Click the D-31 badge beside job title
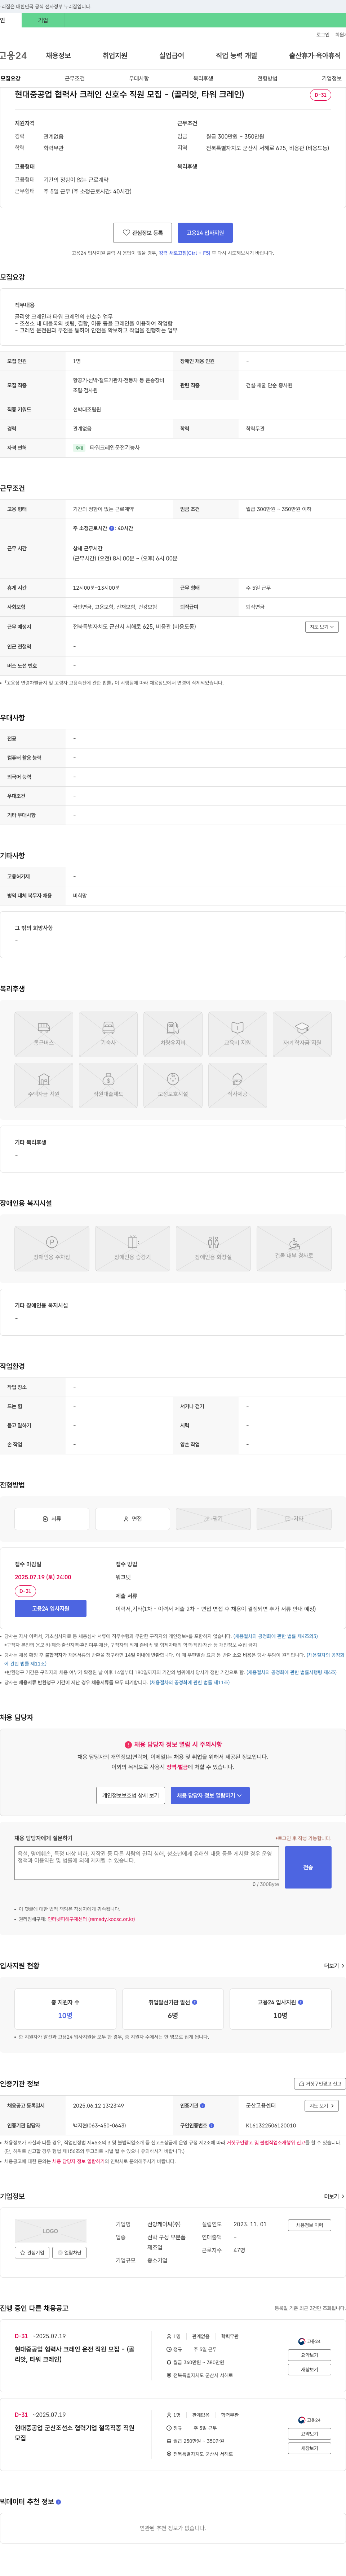Viewport: 346px width, 2576px height. click(x=320, y=95)
